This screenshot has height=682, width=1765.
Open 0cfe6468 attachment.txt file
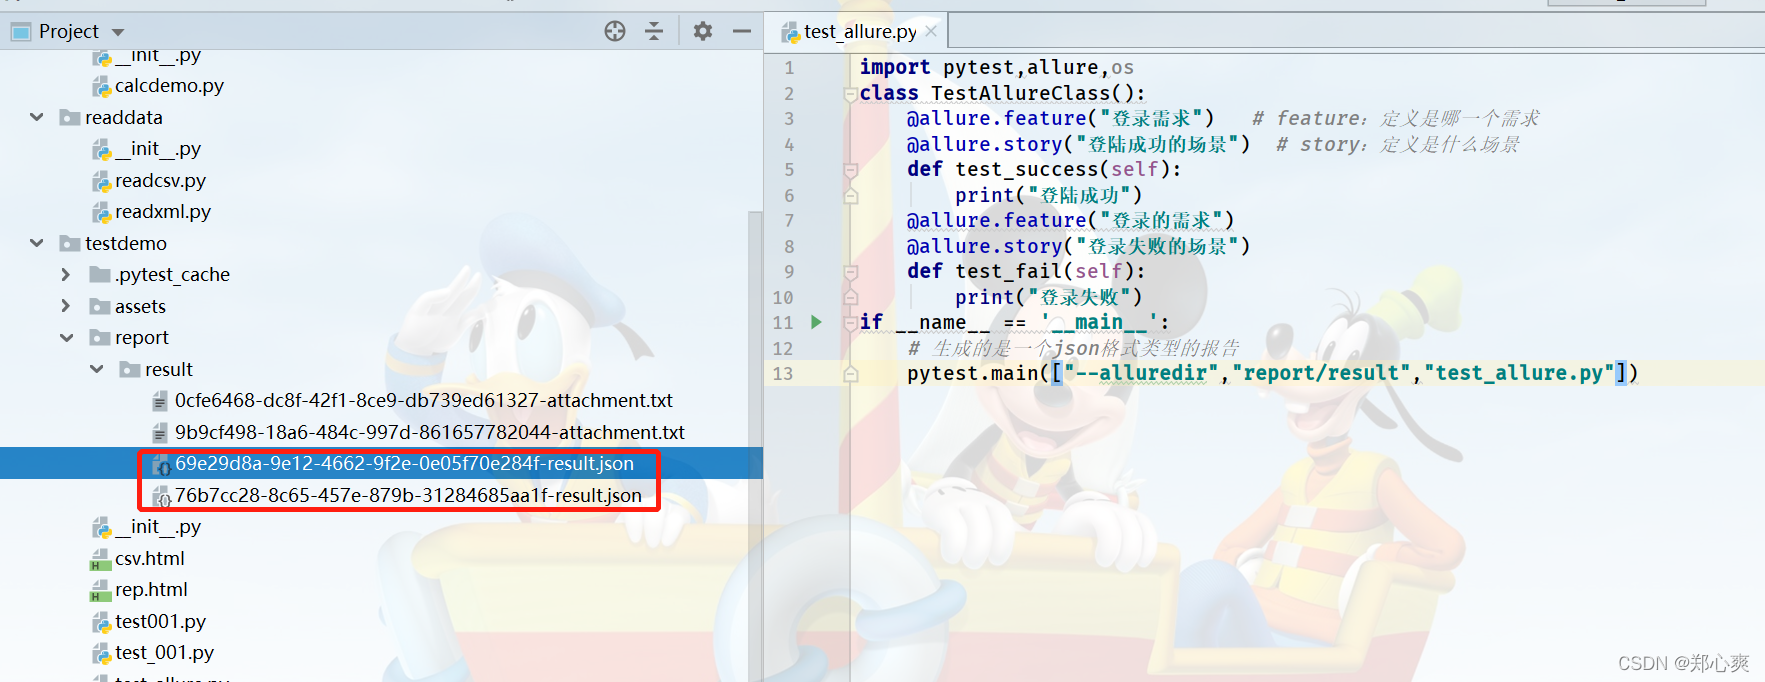pyautogui.click(x=424, y=400)
